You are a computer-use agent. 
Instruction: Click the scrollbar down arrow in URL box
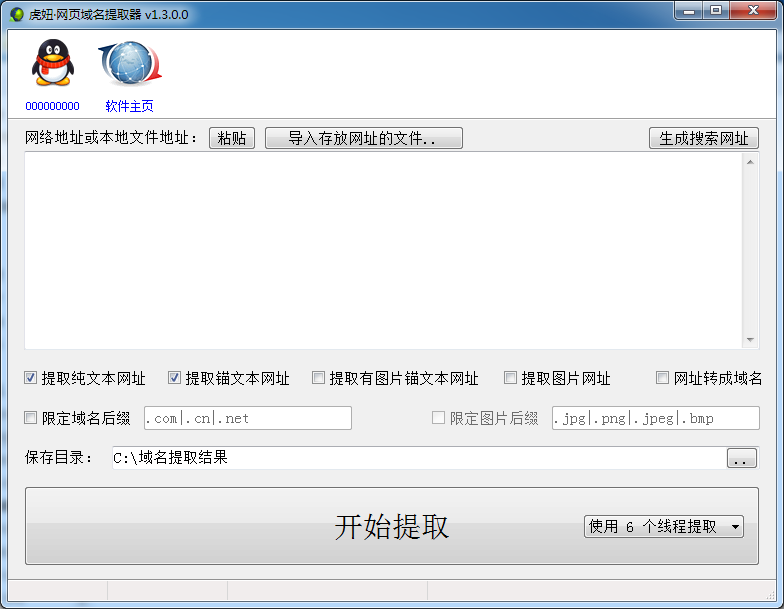pyautogui.click(x=750, y=340)
